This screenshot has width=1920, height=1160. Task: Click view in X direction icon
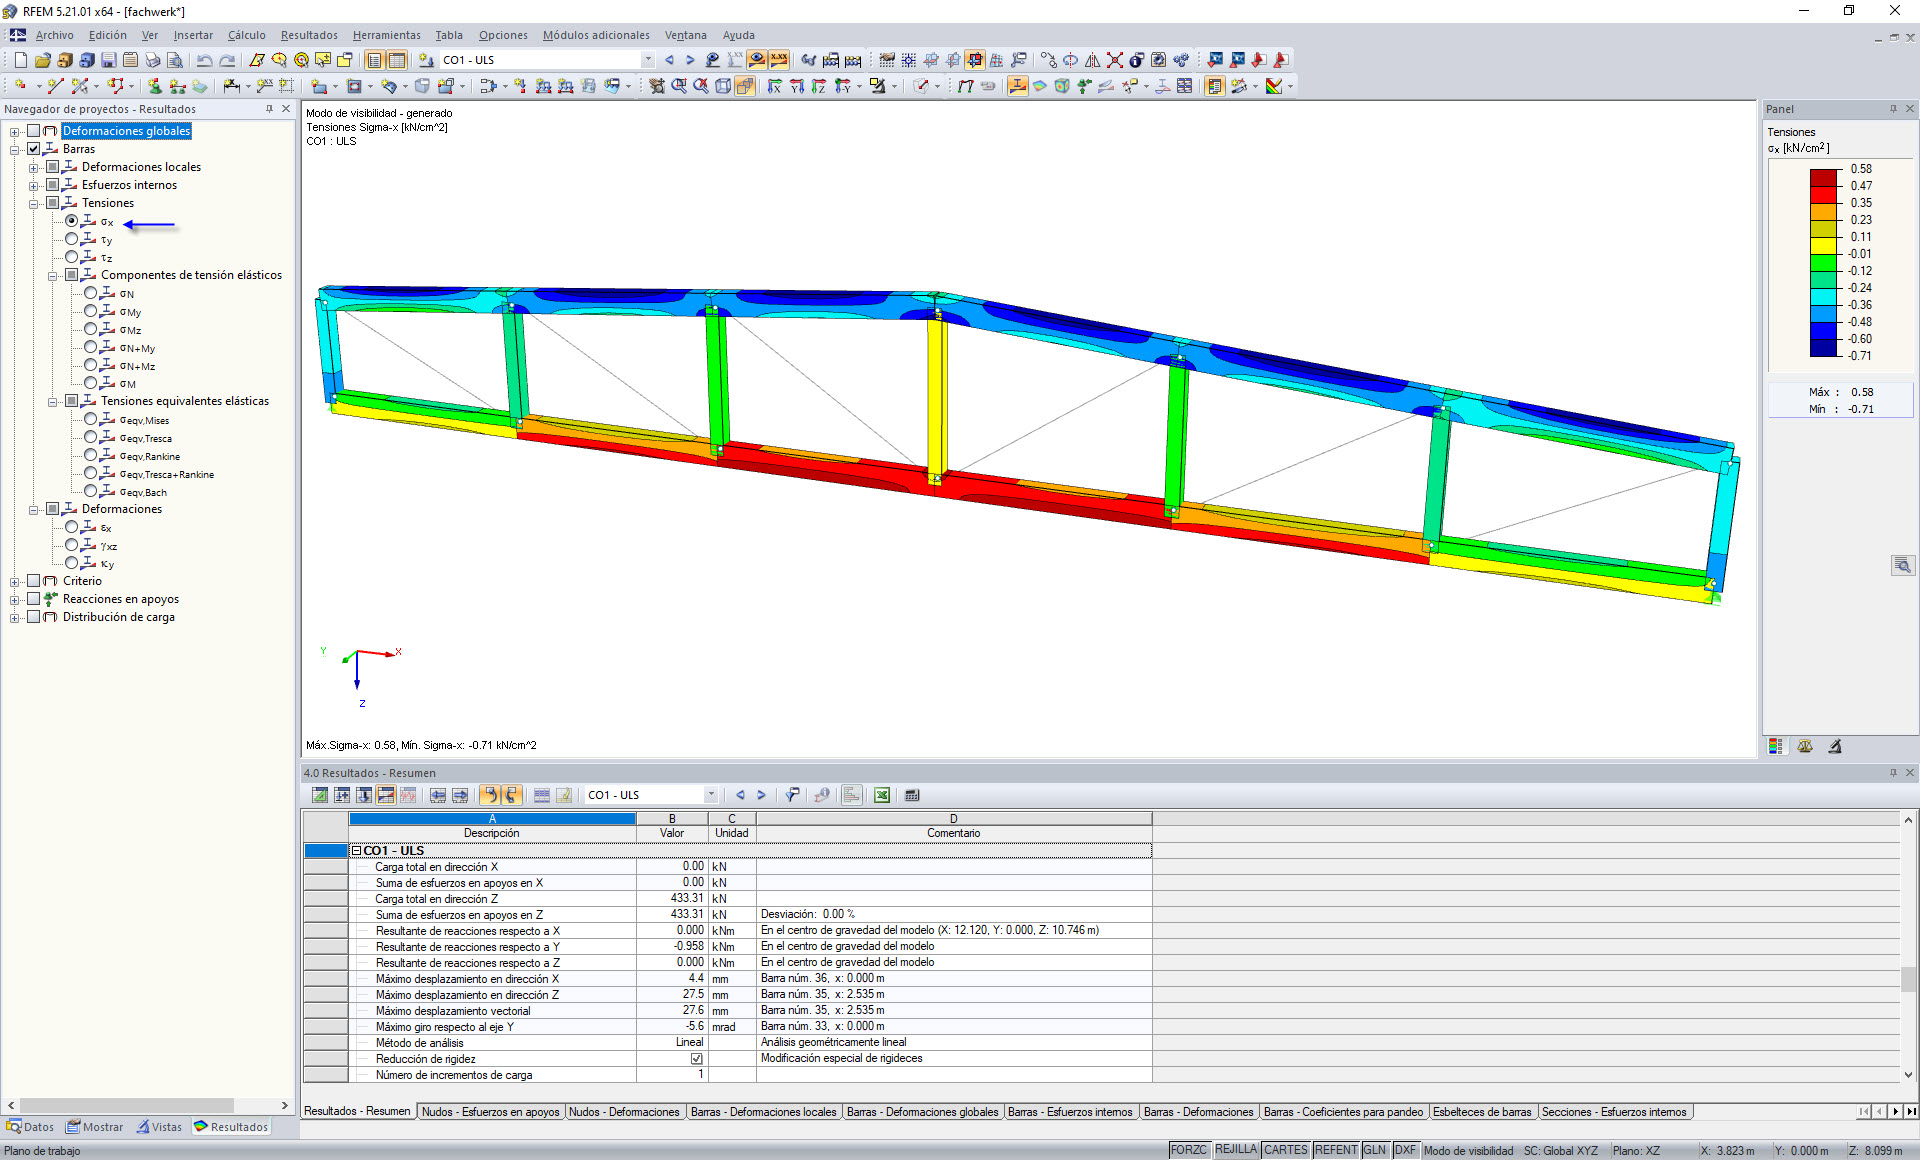(x=774, y=86)
